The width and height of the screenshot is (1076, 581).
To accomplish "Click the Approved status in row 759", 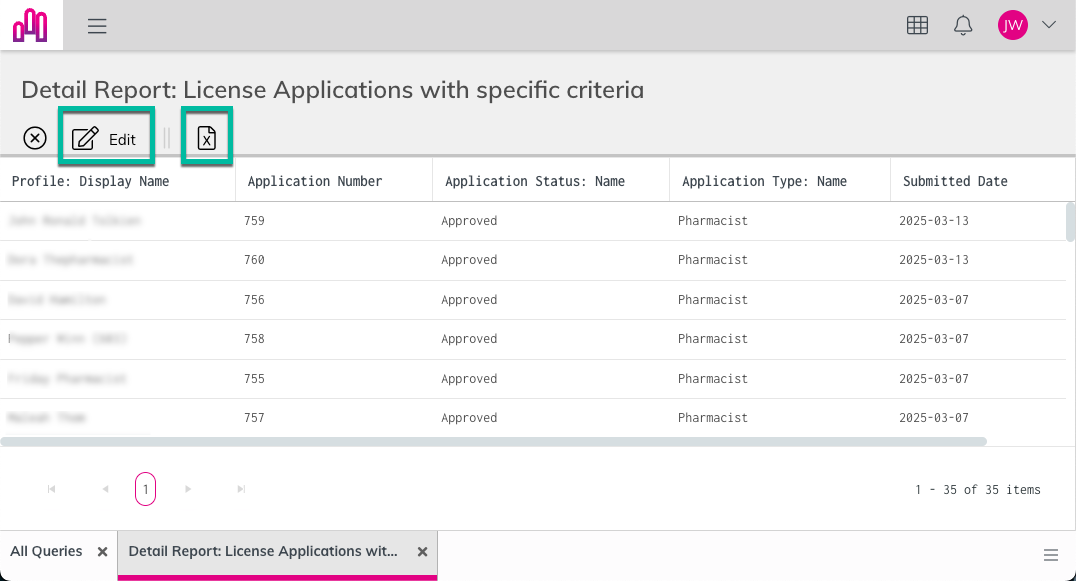I will (x=469, y=221).
